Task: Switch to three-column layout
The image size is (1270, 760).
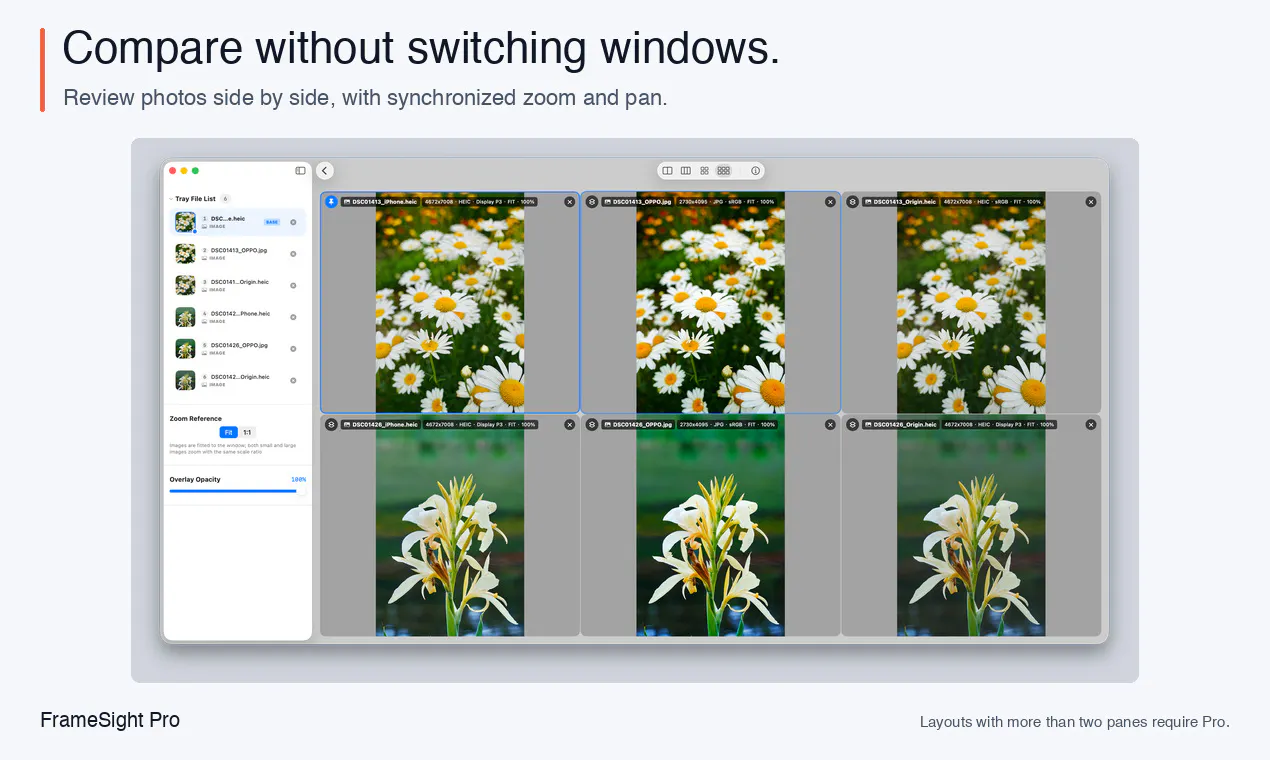Action: pos(686,171)
